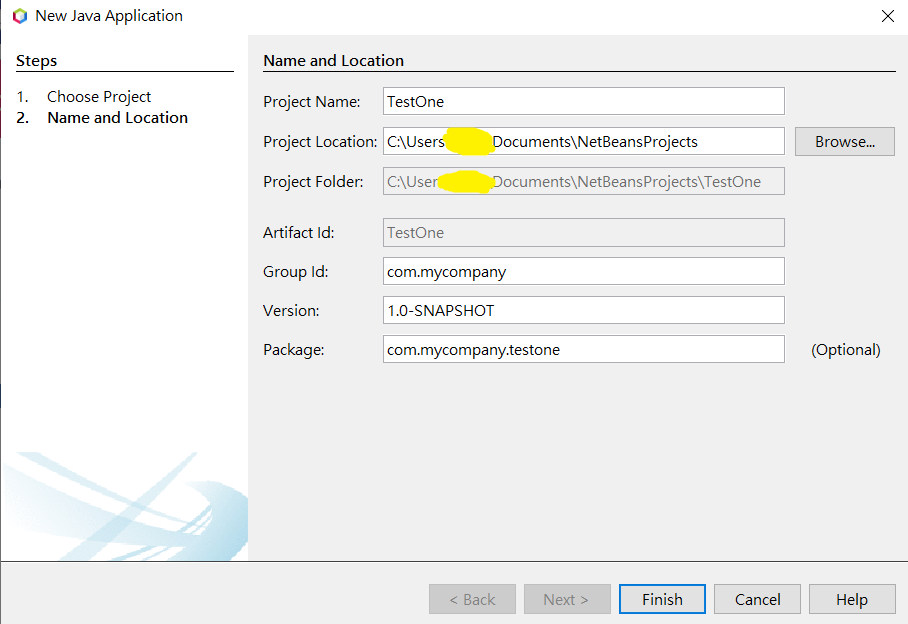Click the Project Folder label
Image resolution: width=908 pixels, height=624 pixels.
pyautogui.click(x=313, y=182)
